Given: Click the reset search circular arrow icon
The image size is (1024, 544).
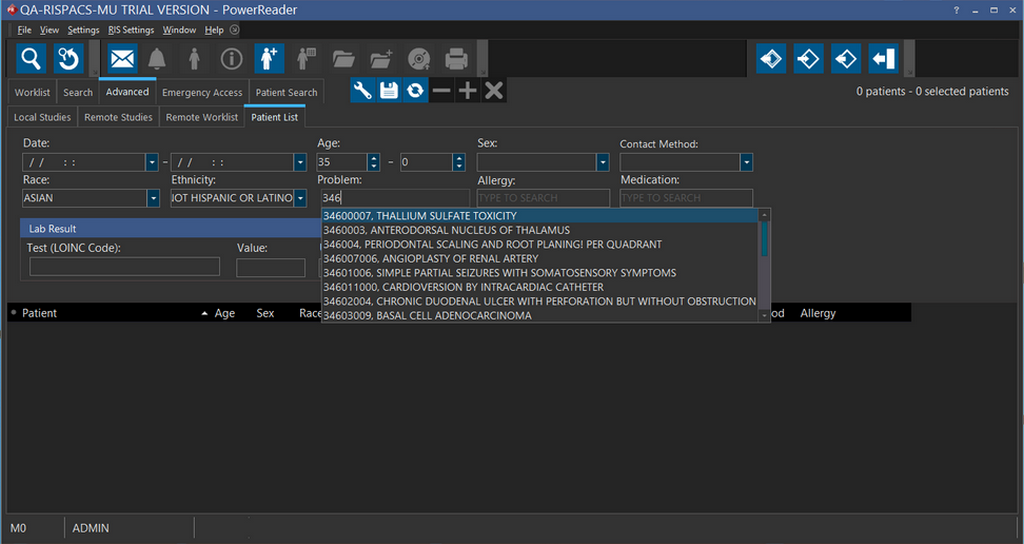Looking at the screenshot, I should point(68,59).
